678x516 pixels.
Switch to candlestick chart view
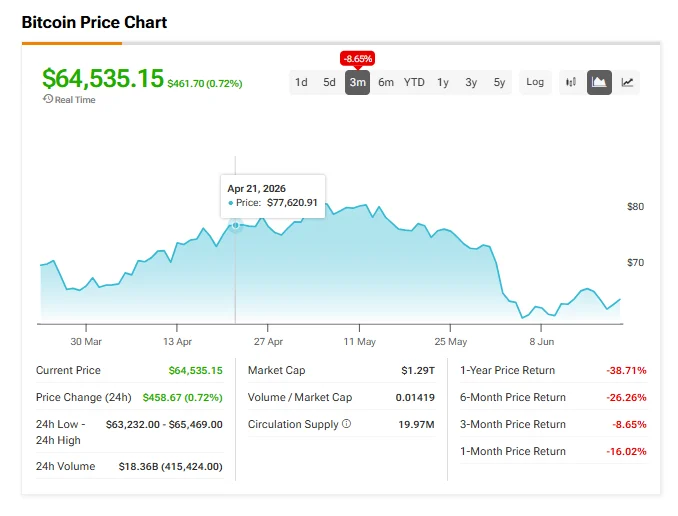[571, 82]
